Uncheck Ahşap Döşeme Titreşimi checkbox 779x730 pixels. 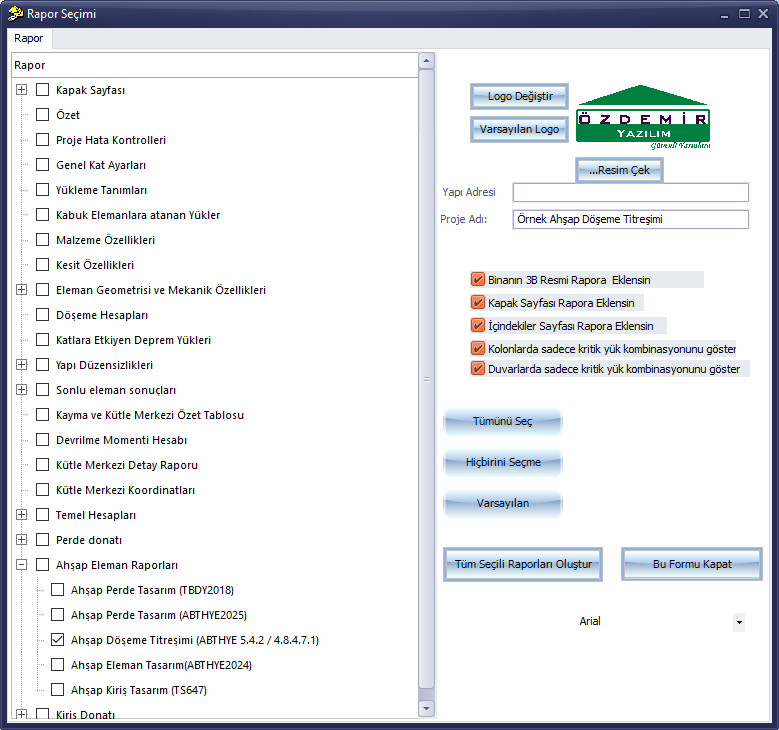pyautogui.click(x=58, y=640)
